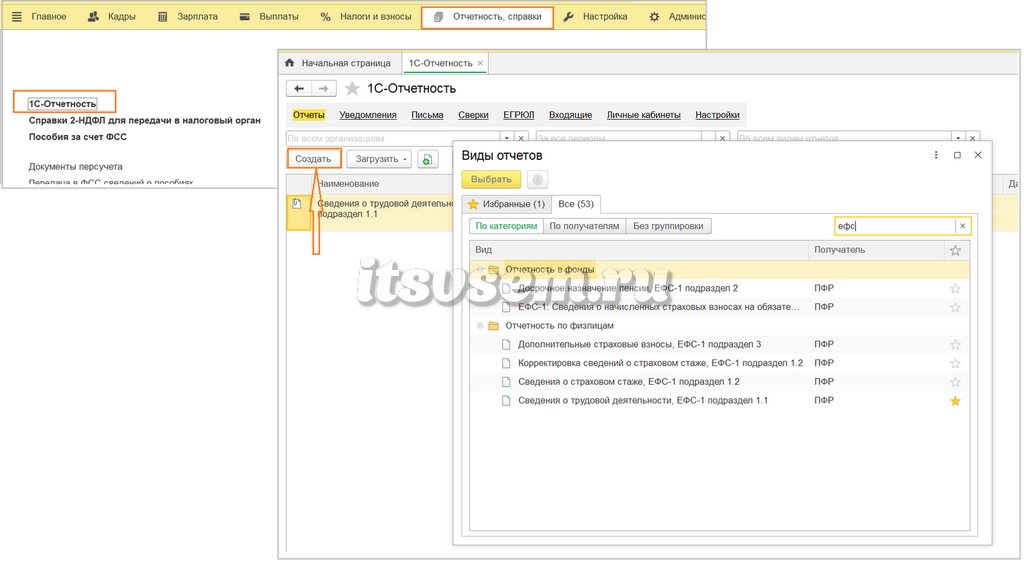Collapse the Отчетность по физлицам group
Screen dimensions: 1024x561
tap(480, 325)
